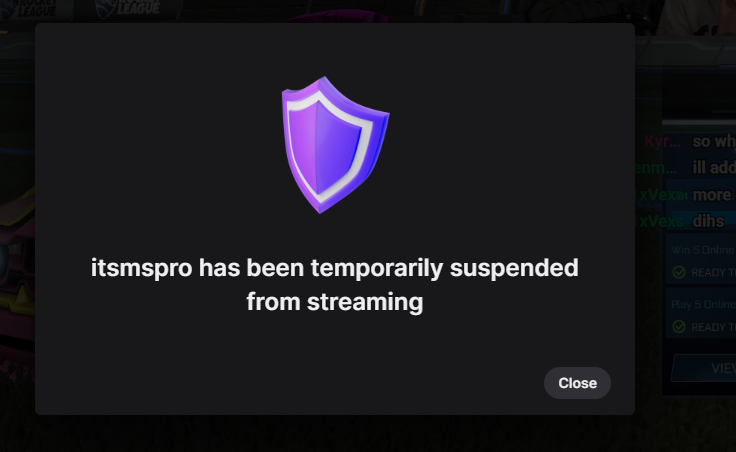Click the Close button in dialog
Image resolution: width=736 pixels, height=452 pixels.
[x=577, y=383]
